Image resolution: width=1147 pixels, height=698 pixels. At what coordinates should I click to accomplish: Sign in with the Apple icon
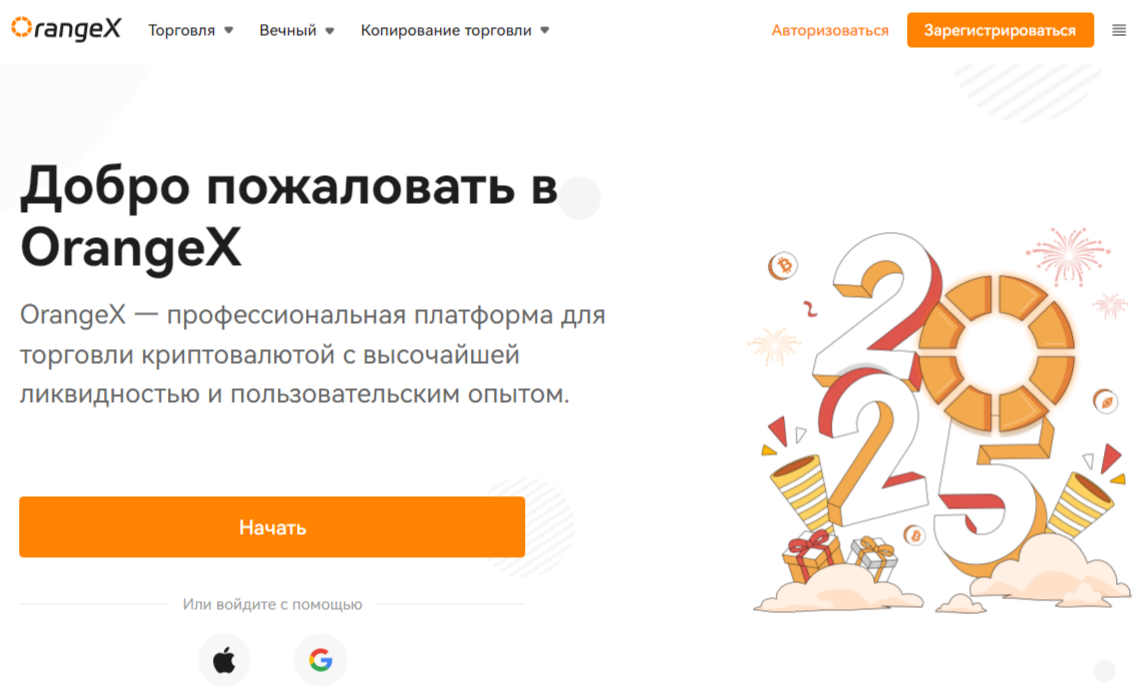pos(225,660)
